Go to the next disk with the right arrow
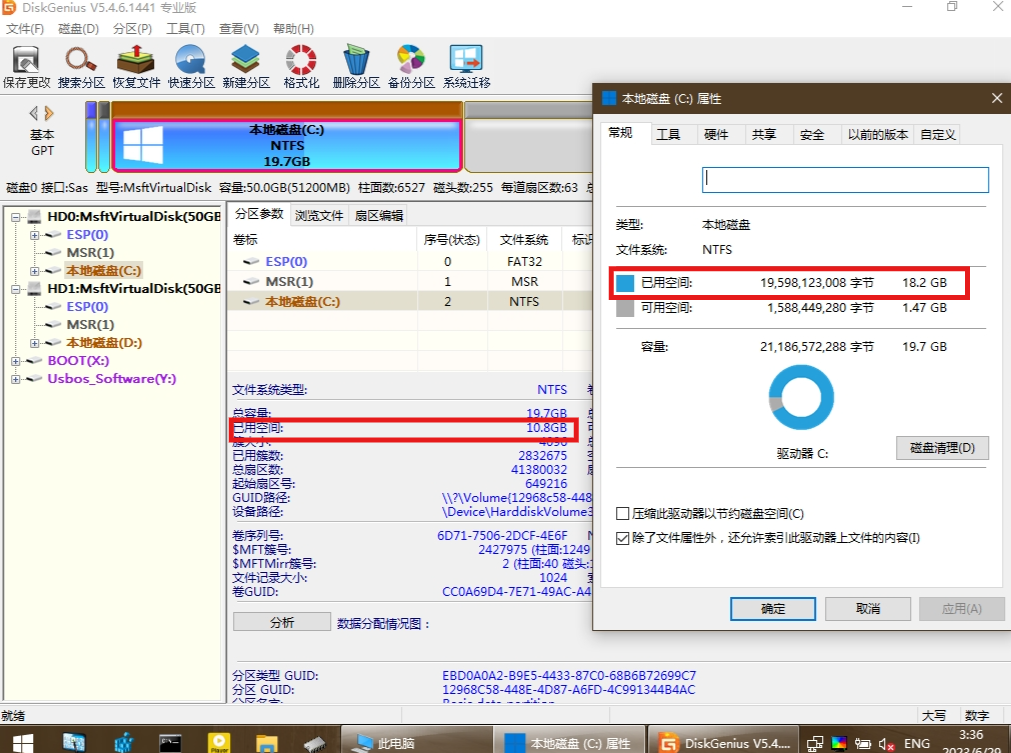The height and width of the screenshot is (753, 1011). click(x=49, y=113)
